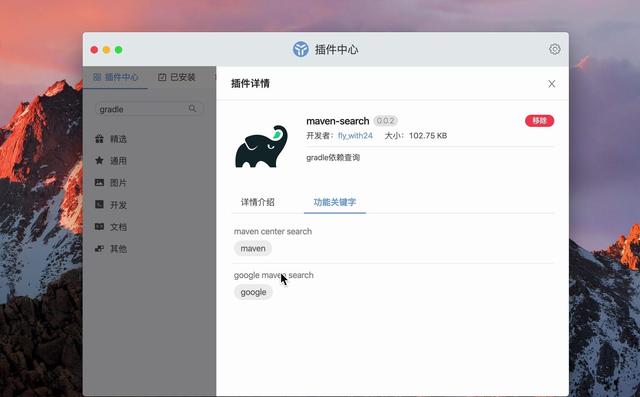Screen dimensions: 640x397
Task: Open settings via gear icon
Action: click(x=554, y=49)
